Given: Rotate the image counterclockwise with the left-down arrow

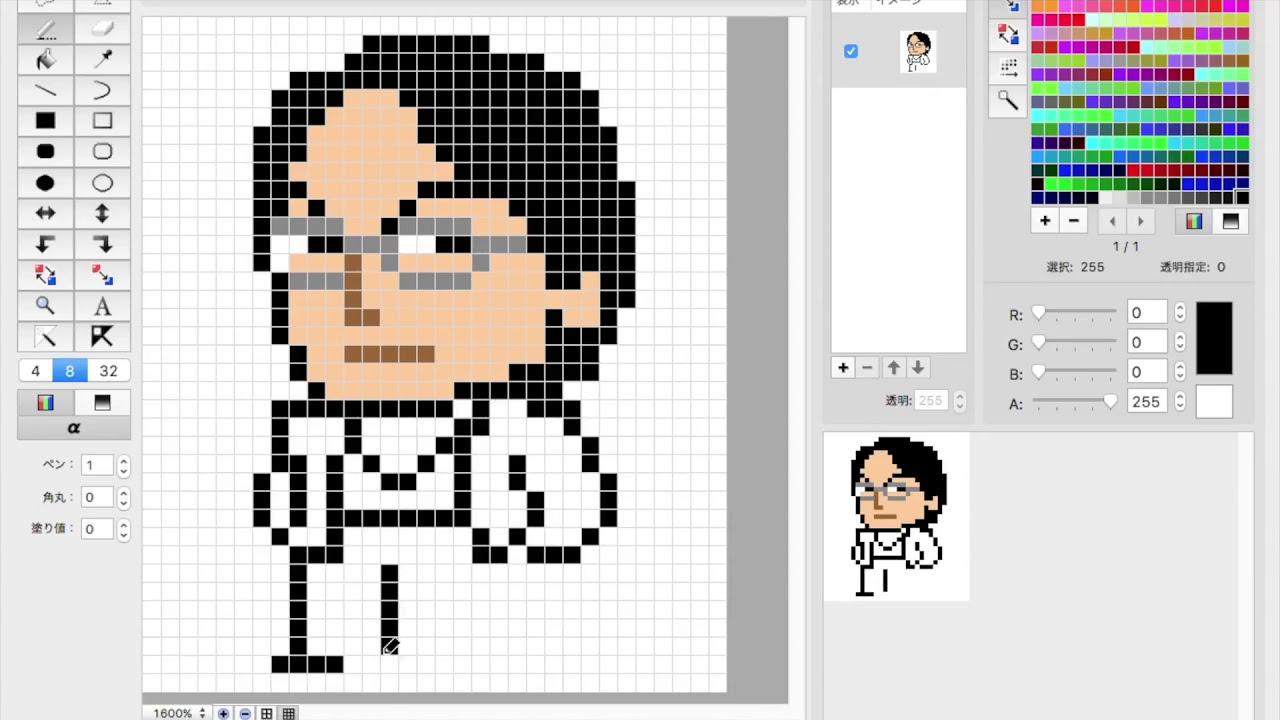Looking at the screenshot, I should coord(45,244).
